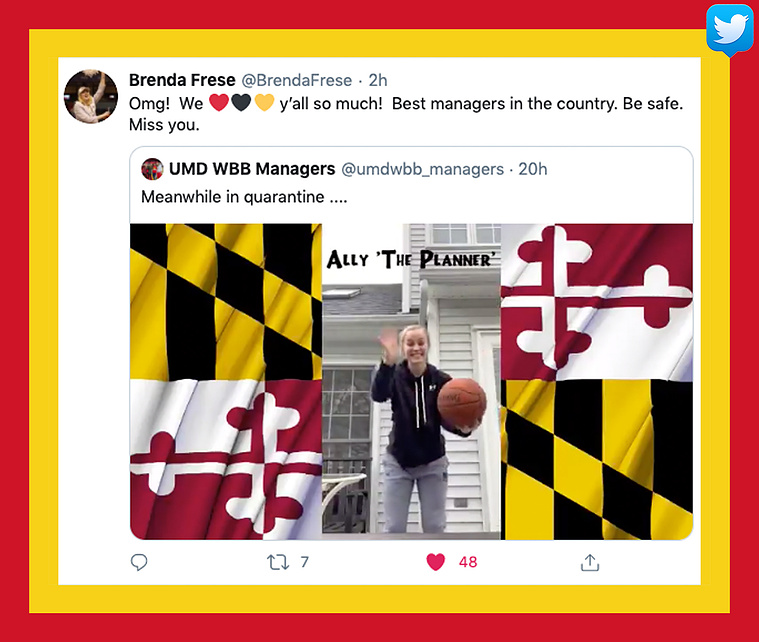The image size is (759, 642).
Task: Click the Brenda Frese display name
Action: pos(182,80)
